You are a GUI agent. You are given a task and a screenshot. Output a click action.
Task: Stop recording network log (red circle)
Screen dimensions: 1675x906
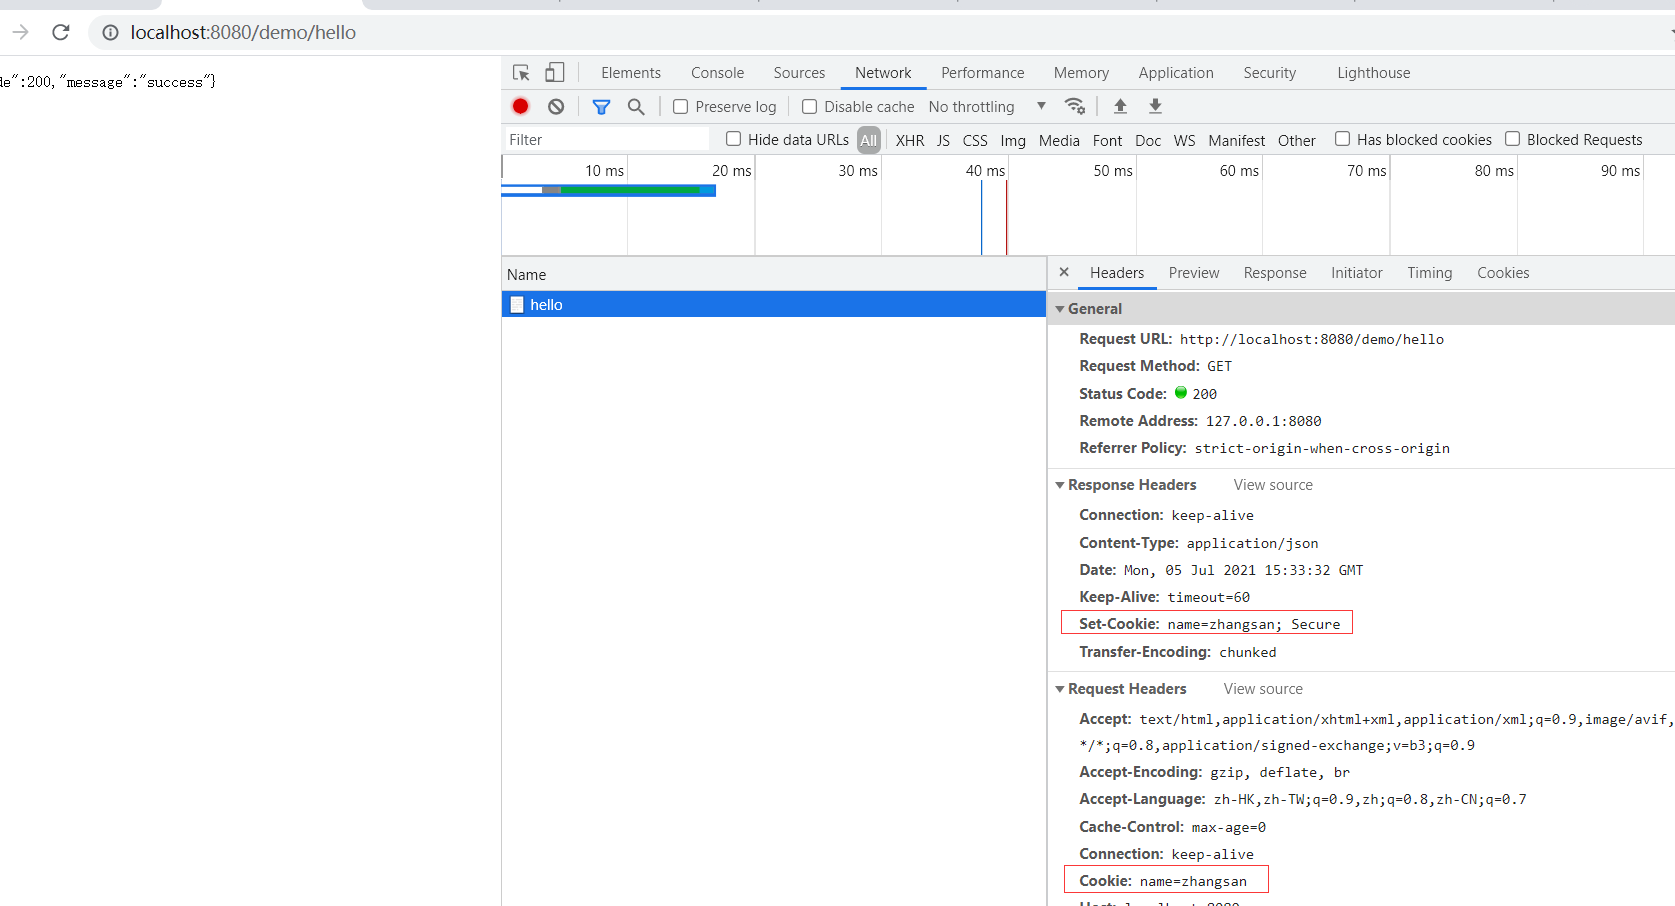520,106
